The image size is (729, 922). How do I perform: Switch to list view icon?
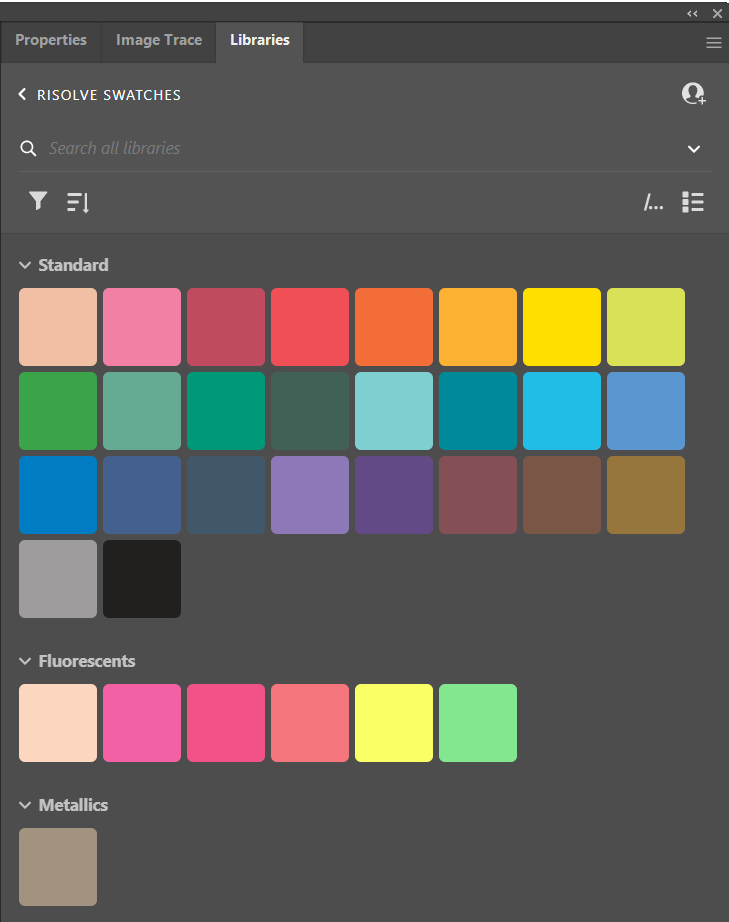click(693, 202)
